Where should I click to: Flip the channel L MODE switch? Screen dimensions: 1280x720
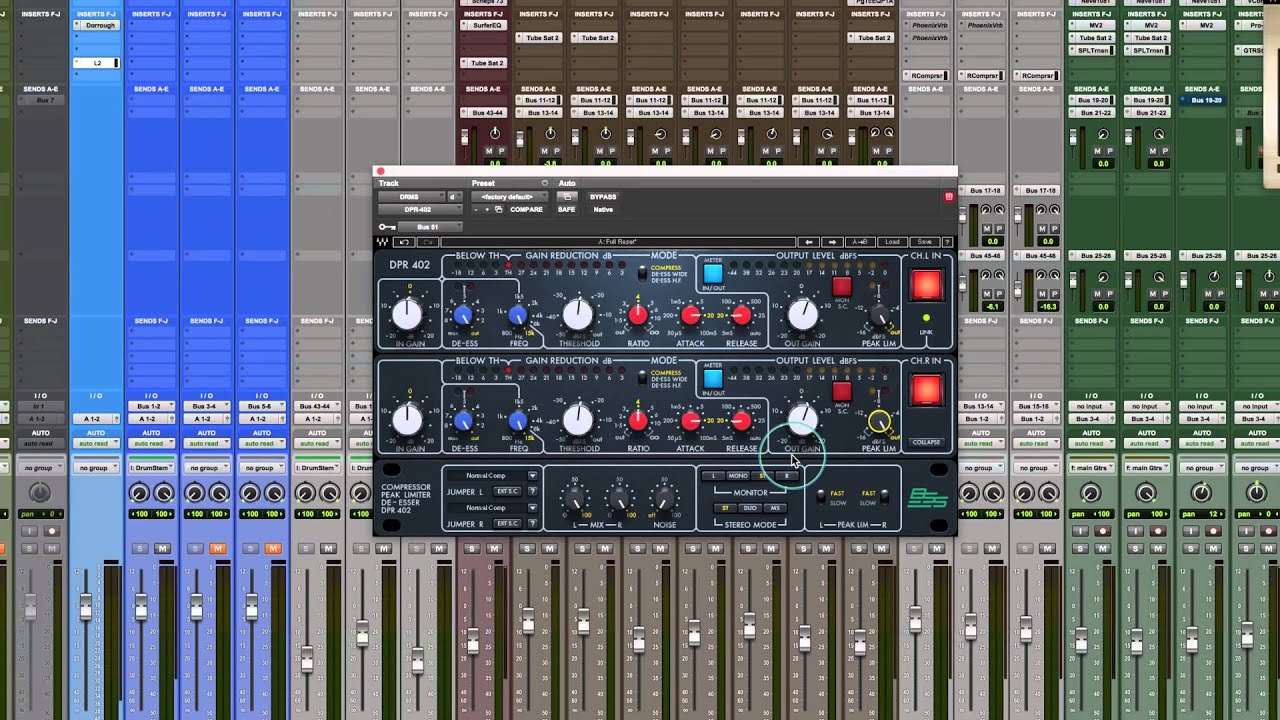pyautogui.click(x=643, y=272)
